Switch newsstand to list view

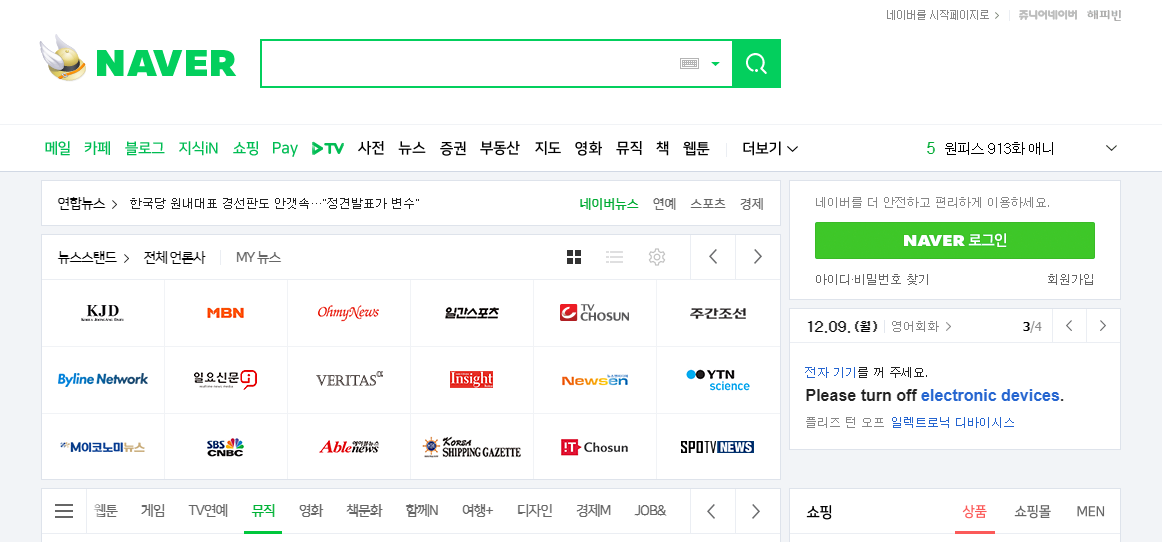click(x=614, y=257)
